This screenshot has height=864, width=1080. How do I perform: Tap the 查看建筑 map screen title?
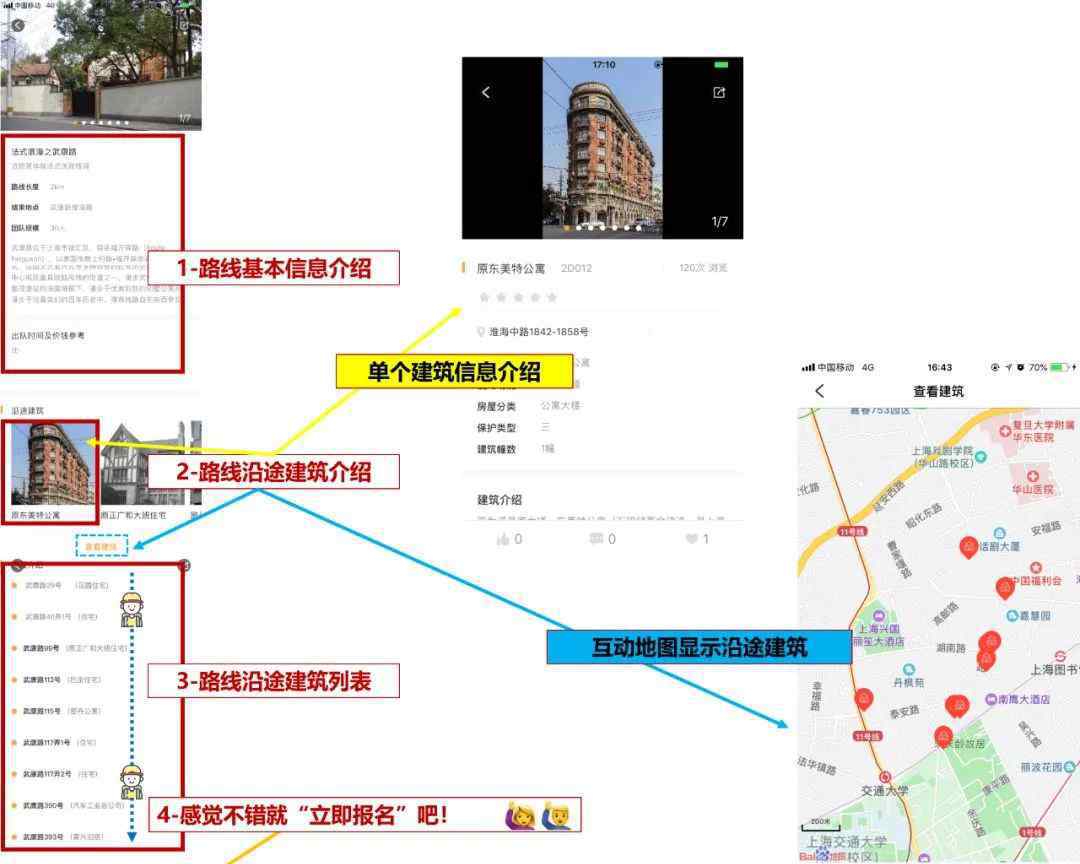click(938, 391)
